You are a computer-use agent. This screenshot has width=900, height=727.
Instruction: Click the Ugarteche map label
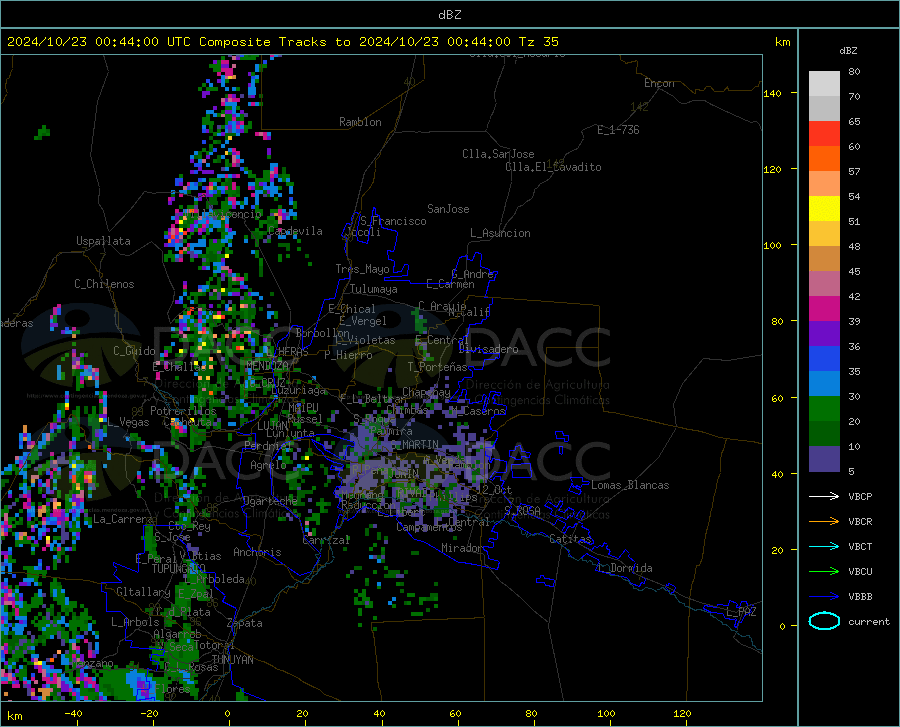point(270,500)
